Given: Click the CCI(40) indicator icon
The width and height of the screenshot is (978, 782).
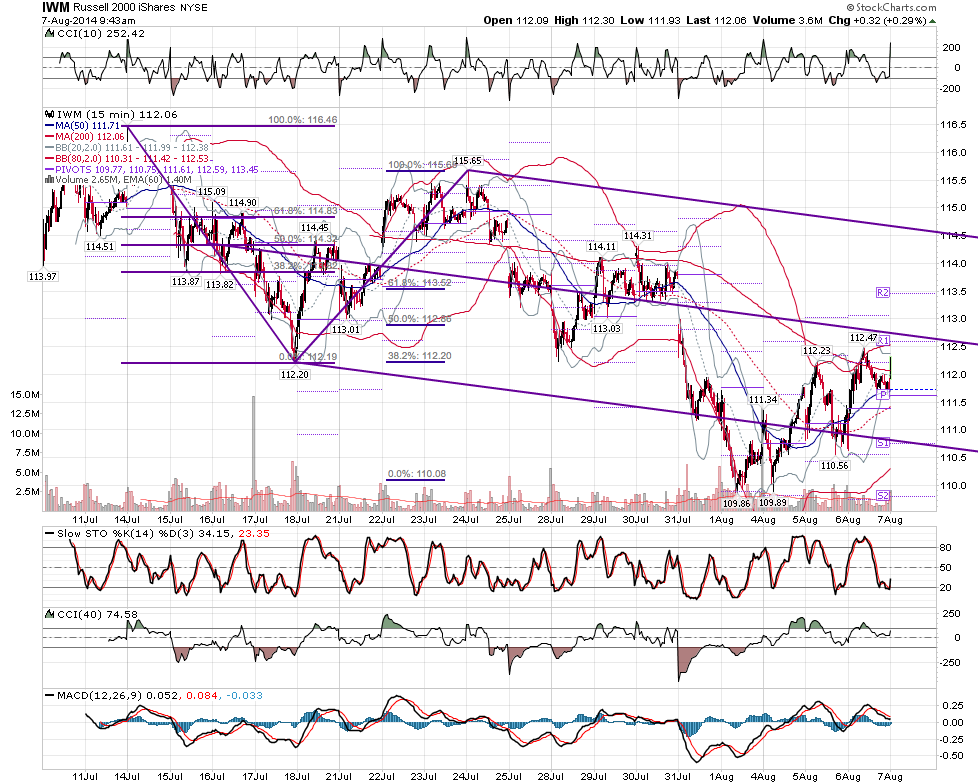Looking at the screenshot, I should [x=49, y=614].
